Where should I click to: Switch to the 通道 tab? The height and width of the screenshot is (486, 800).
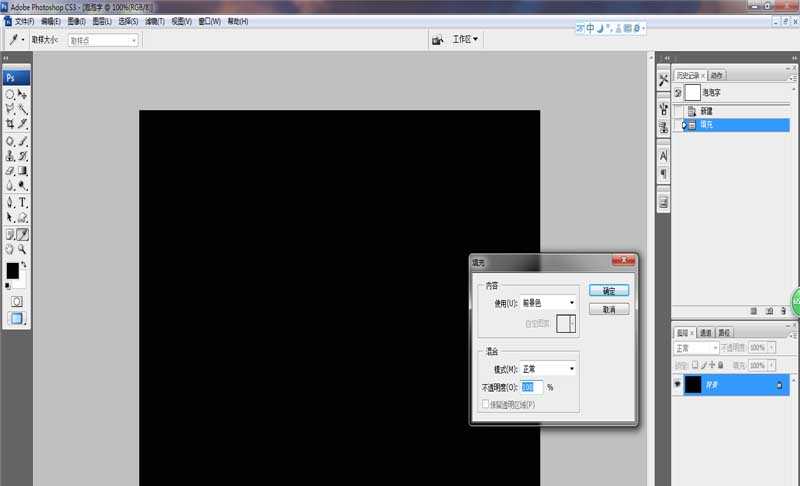pyautogui.click(x=705, y=332)
